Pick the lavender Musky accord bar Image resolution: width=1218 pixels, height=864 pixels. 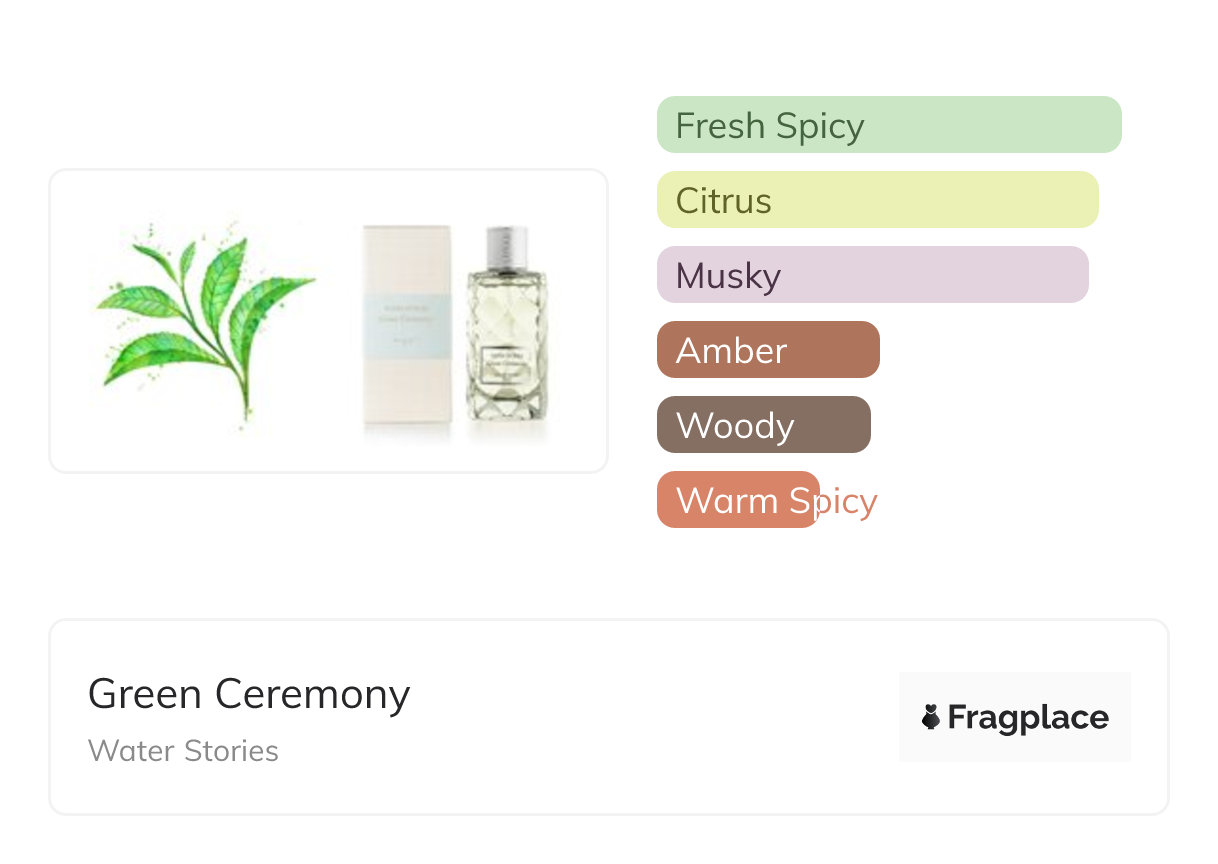click(x=872, y=275)
